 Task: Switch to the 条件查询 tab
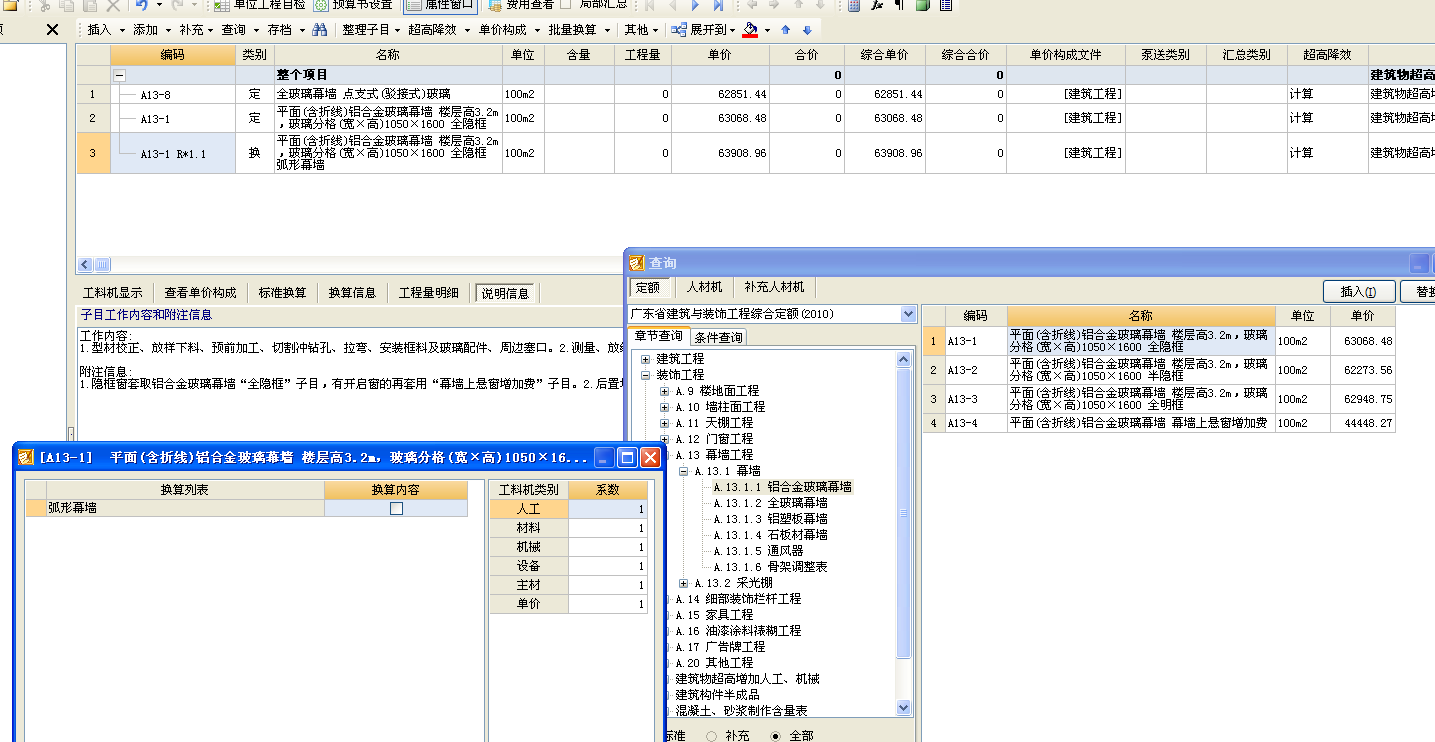[718, 337]
